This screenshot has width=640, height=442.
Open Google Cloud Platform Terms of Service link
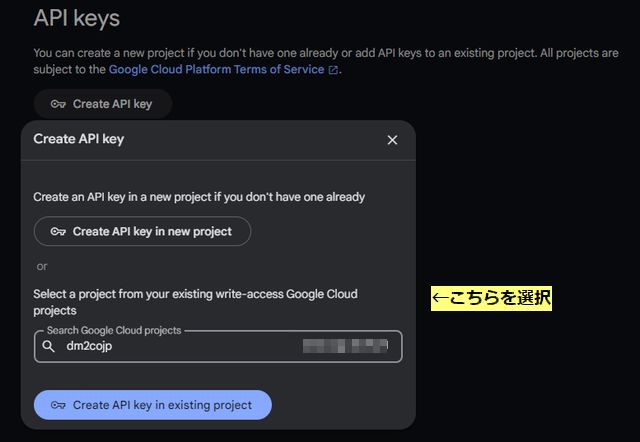216,69
